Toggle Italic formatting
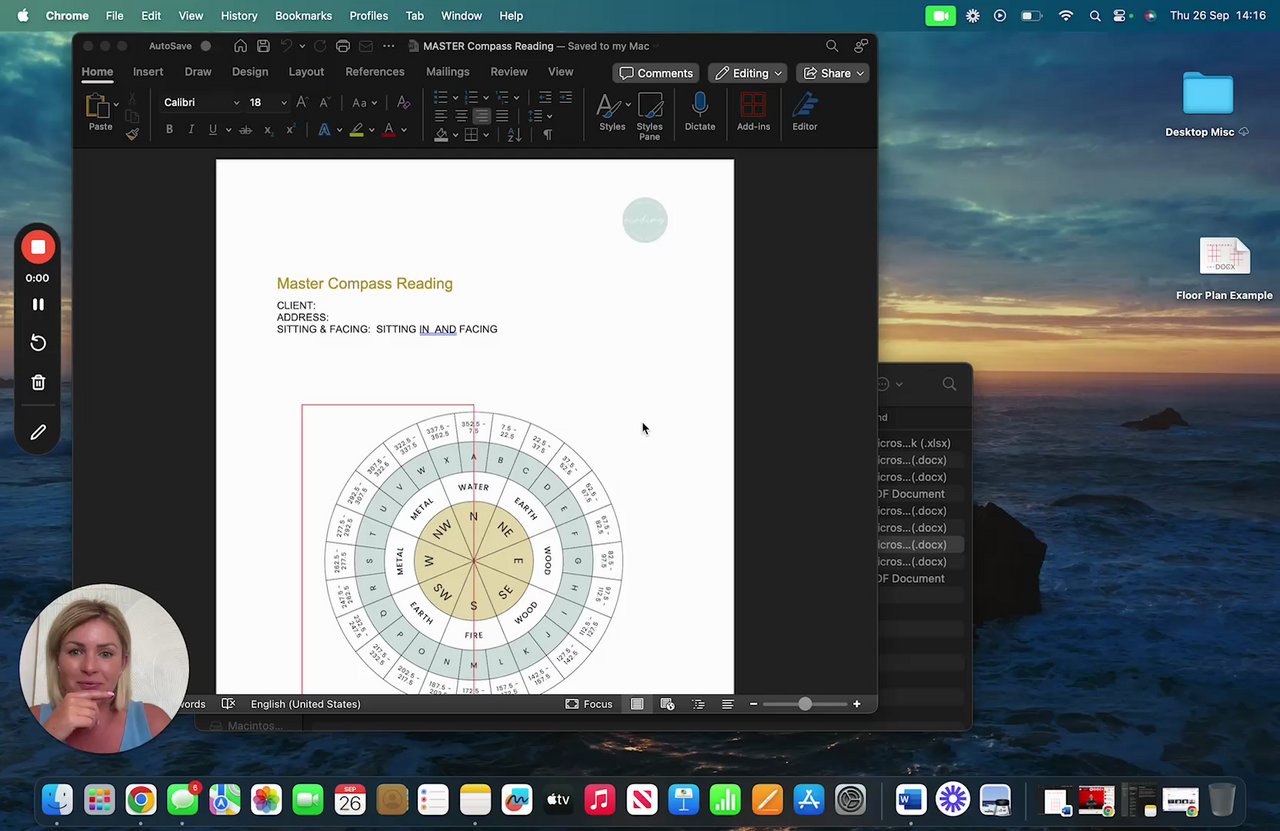 tap(191, 130)
